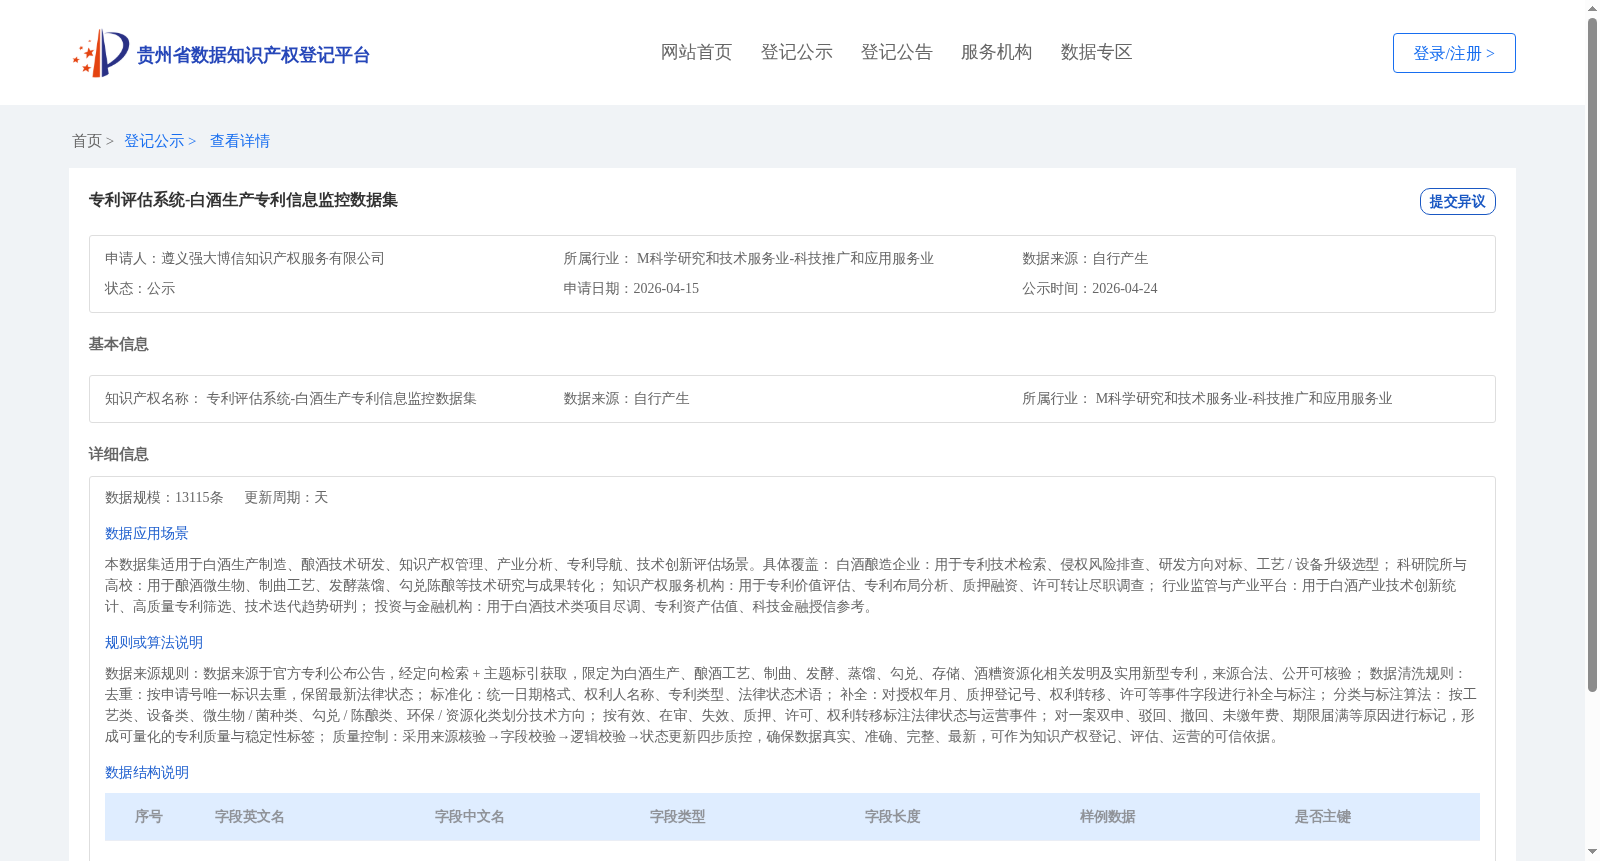Go to the 登记公示 nav item

796,52
